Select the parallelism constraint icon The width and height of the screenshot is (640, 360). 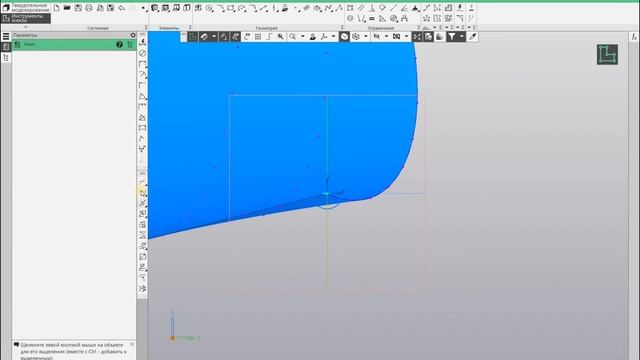tap(361, 8)
